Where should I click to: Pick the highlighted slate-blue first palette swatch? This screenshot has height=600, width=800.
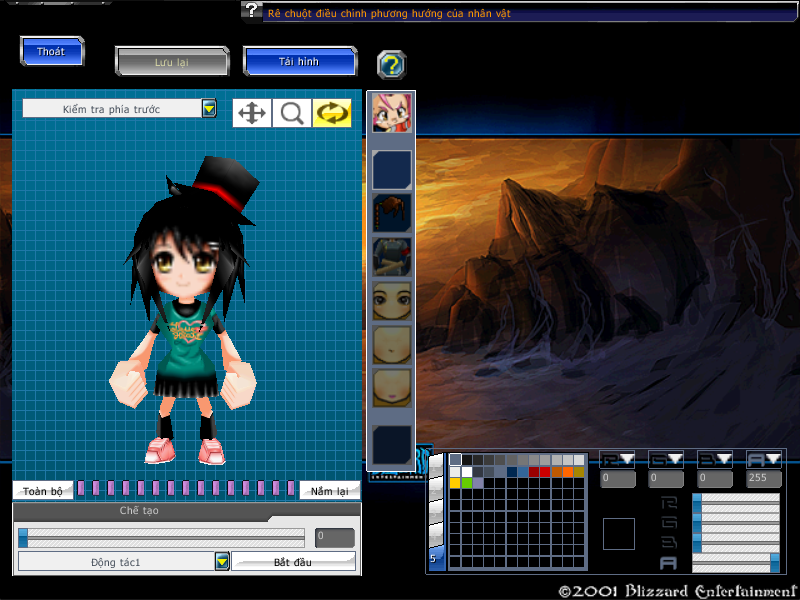click(455, 460)
